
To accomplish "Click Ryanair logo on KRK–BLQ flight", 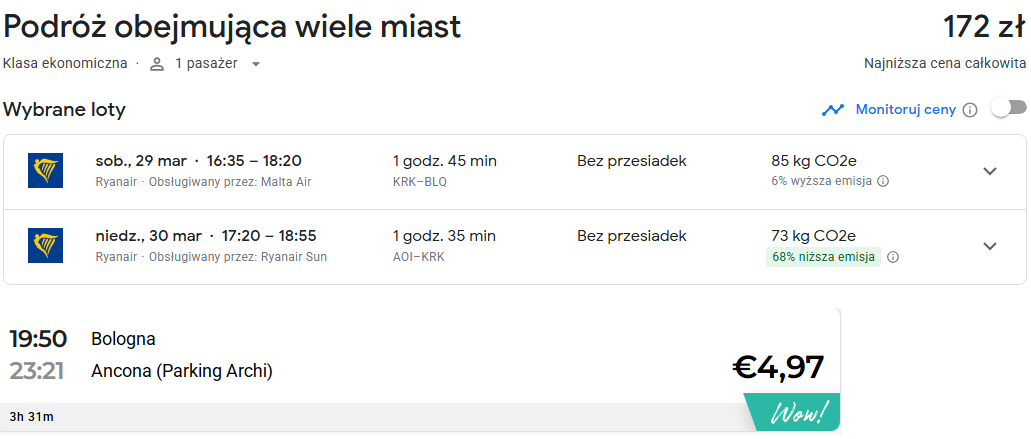I will click(x=45, y=171).
